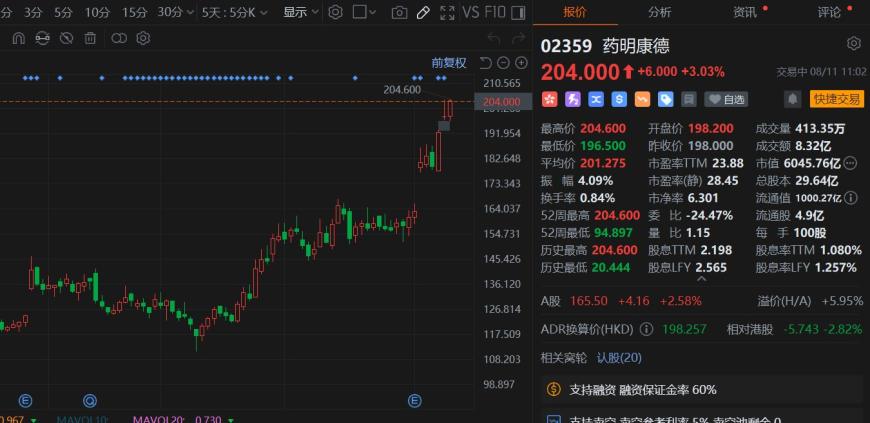Screen dimensions: 870x423
Task: Click the 前复权 price adjustment option
Action: pyautogui.click(x=449, y=63)
